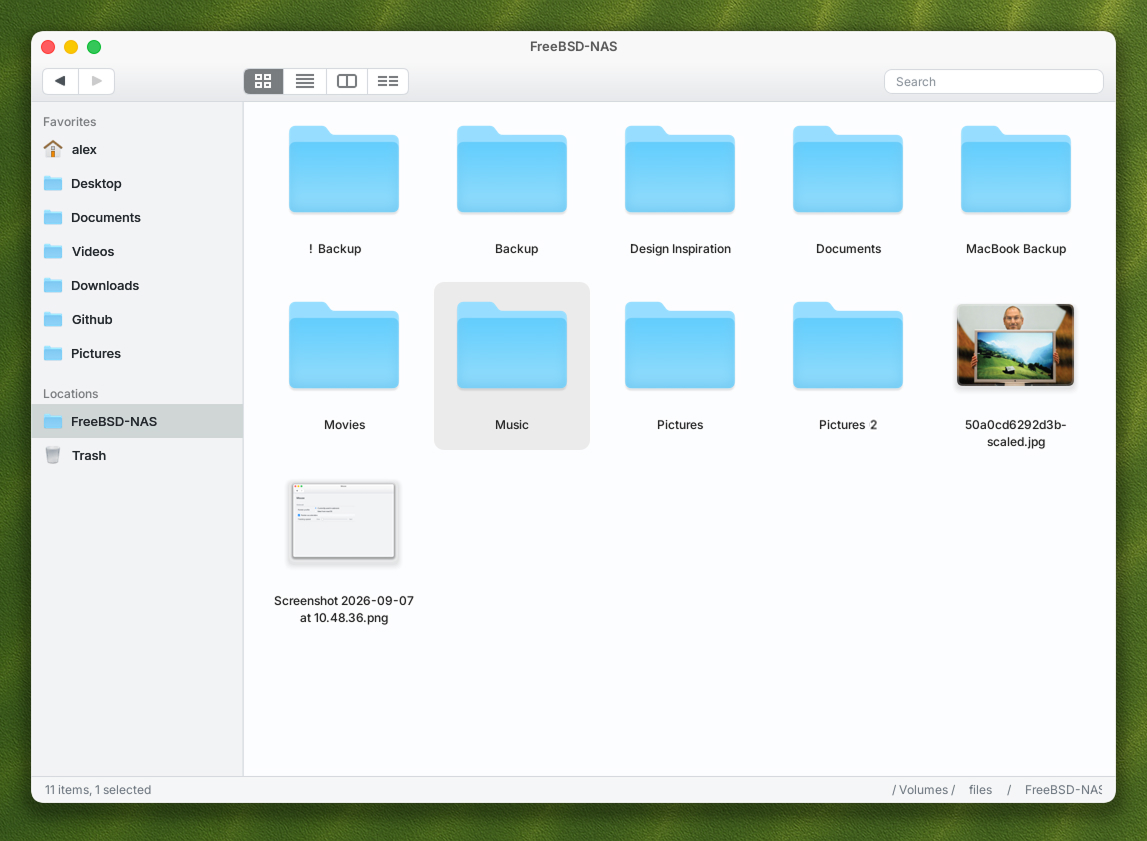The image size is (1147, 841).
Task: Open Documents in the sidebar Favorites
Action: tap(137, 217)
